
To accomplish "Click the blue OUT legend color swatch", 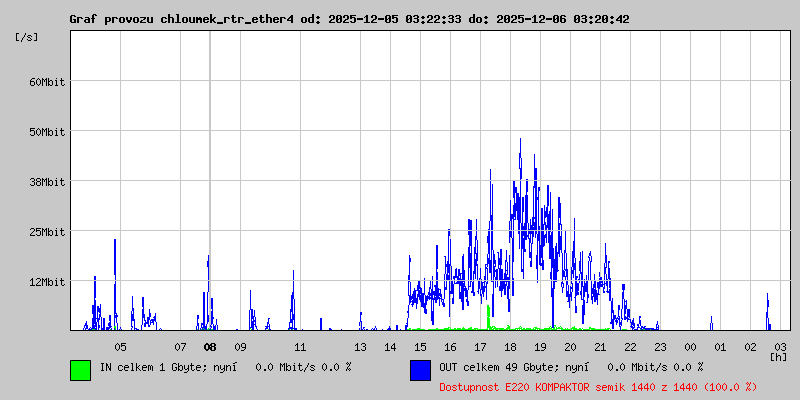I will click(420, 369).
